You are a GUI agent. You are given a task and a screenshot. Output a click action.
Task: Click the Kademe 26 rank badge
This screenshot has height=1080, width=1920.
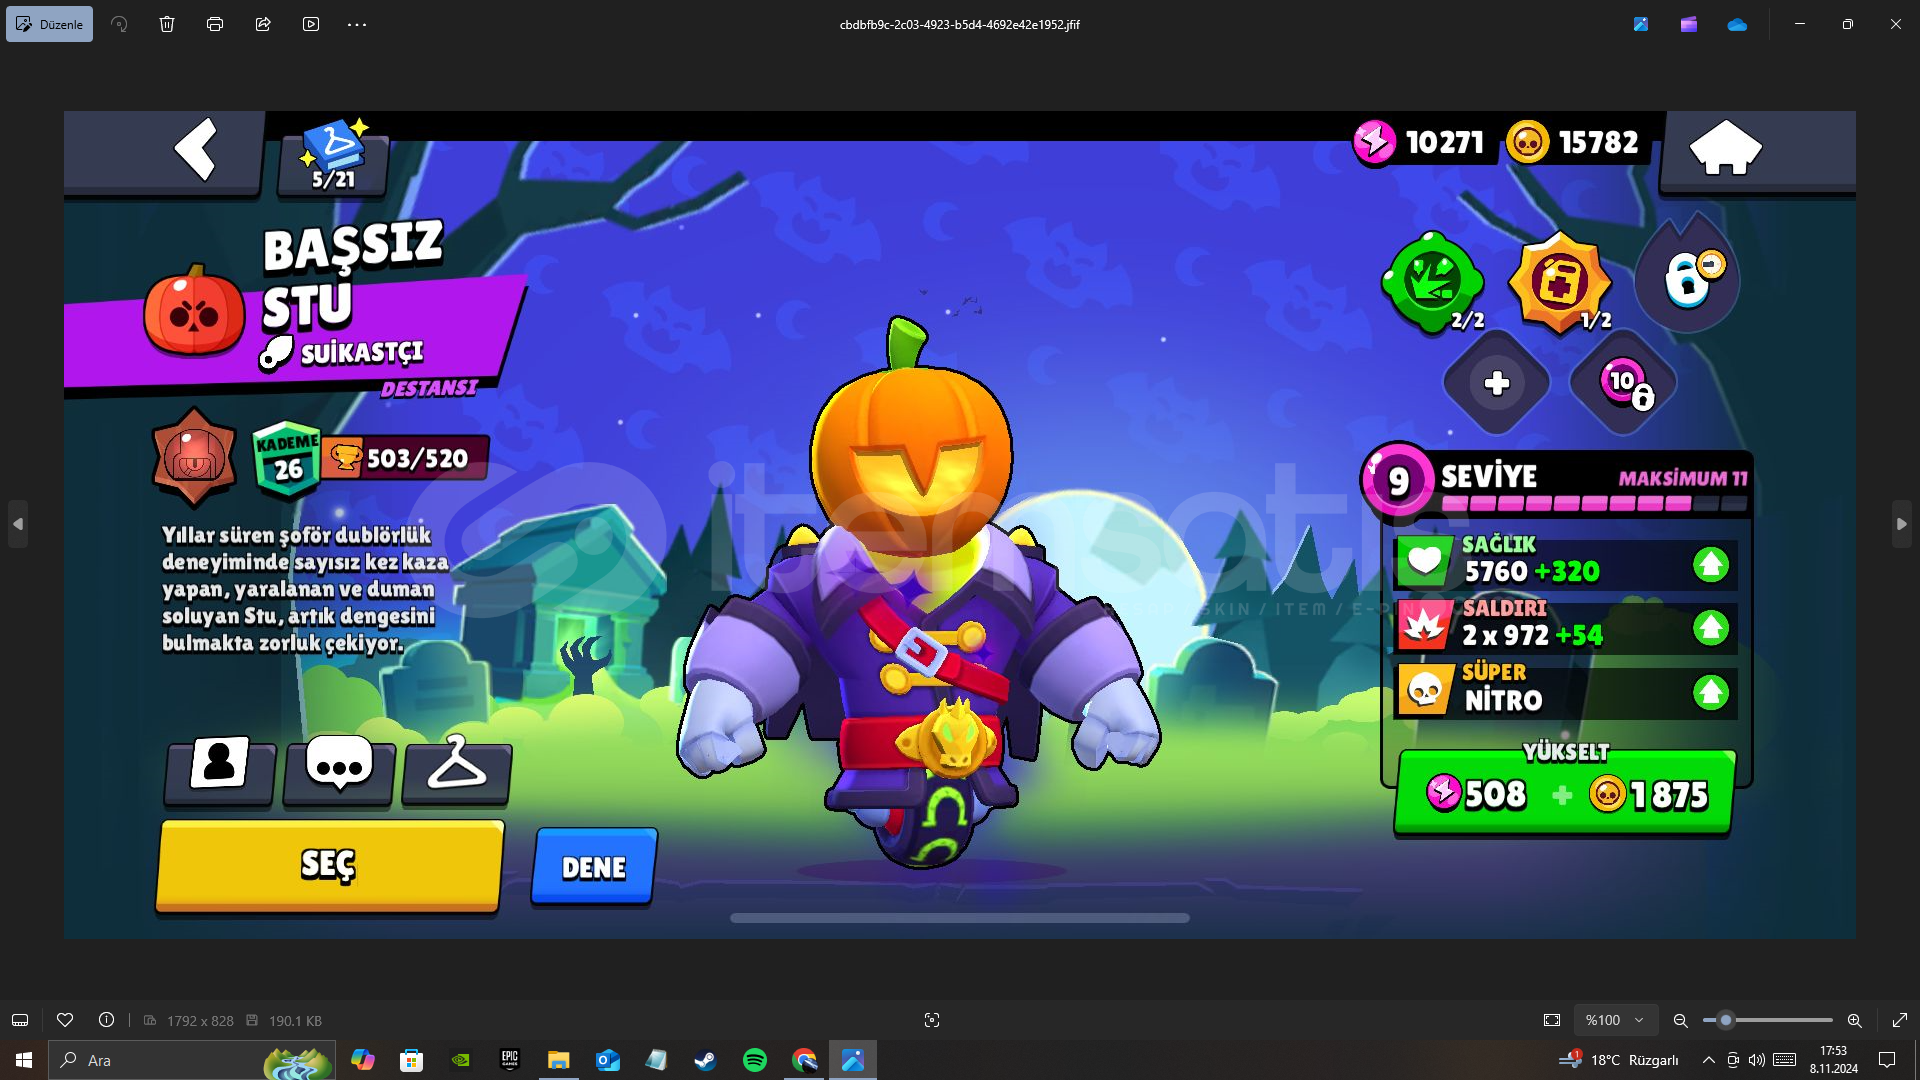click(287, 459)
